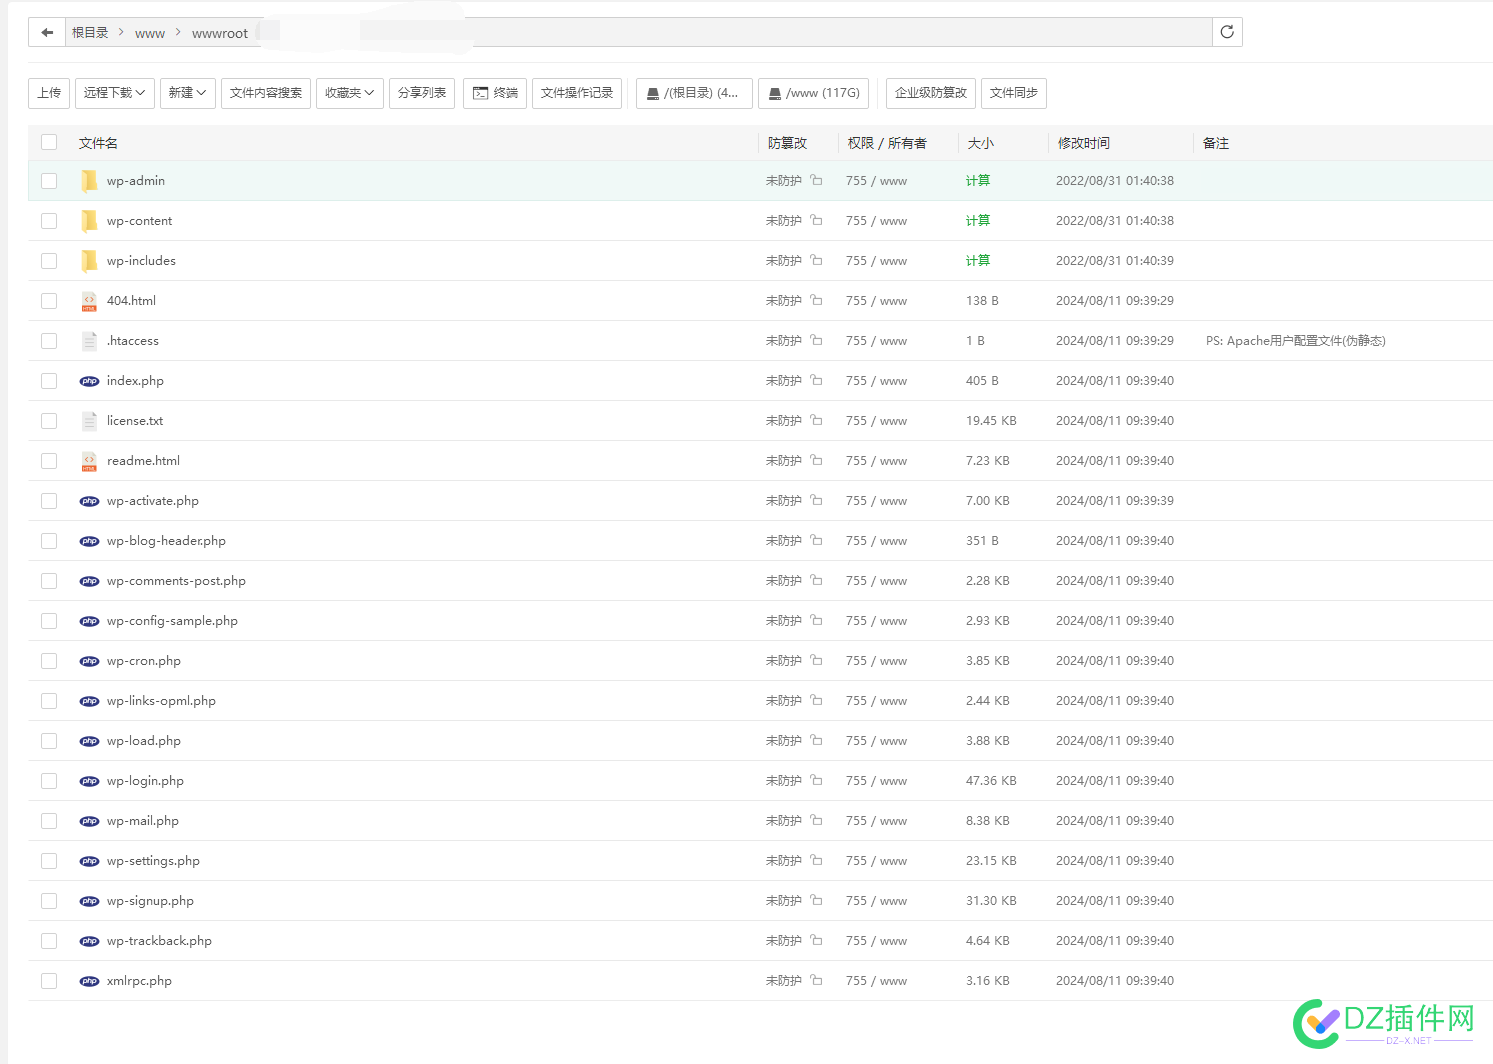
Task: Click the readme.html file icon
Action: [89, 461]
